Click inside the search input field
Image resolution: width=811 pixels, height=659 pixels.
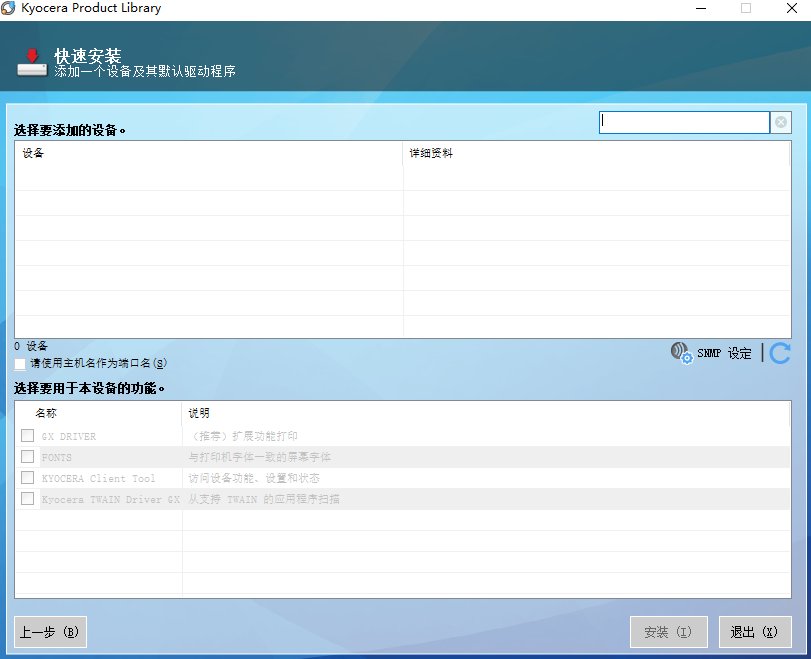(684, 122)
